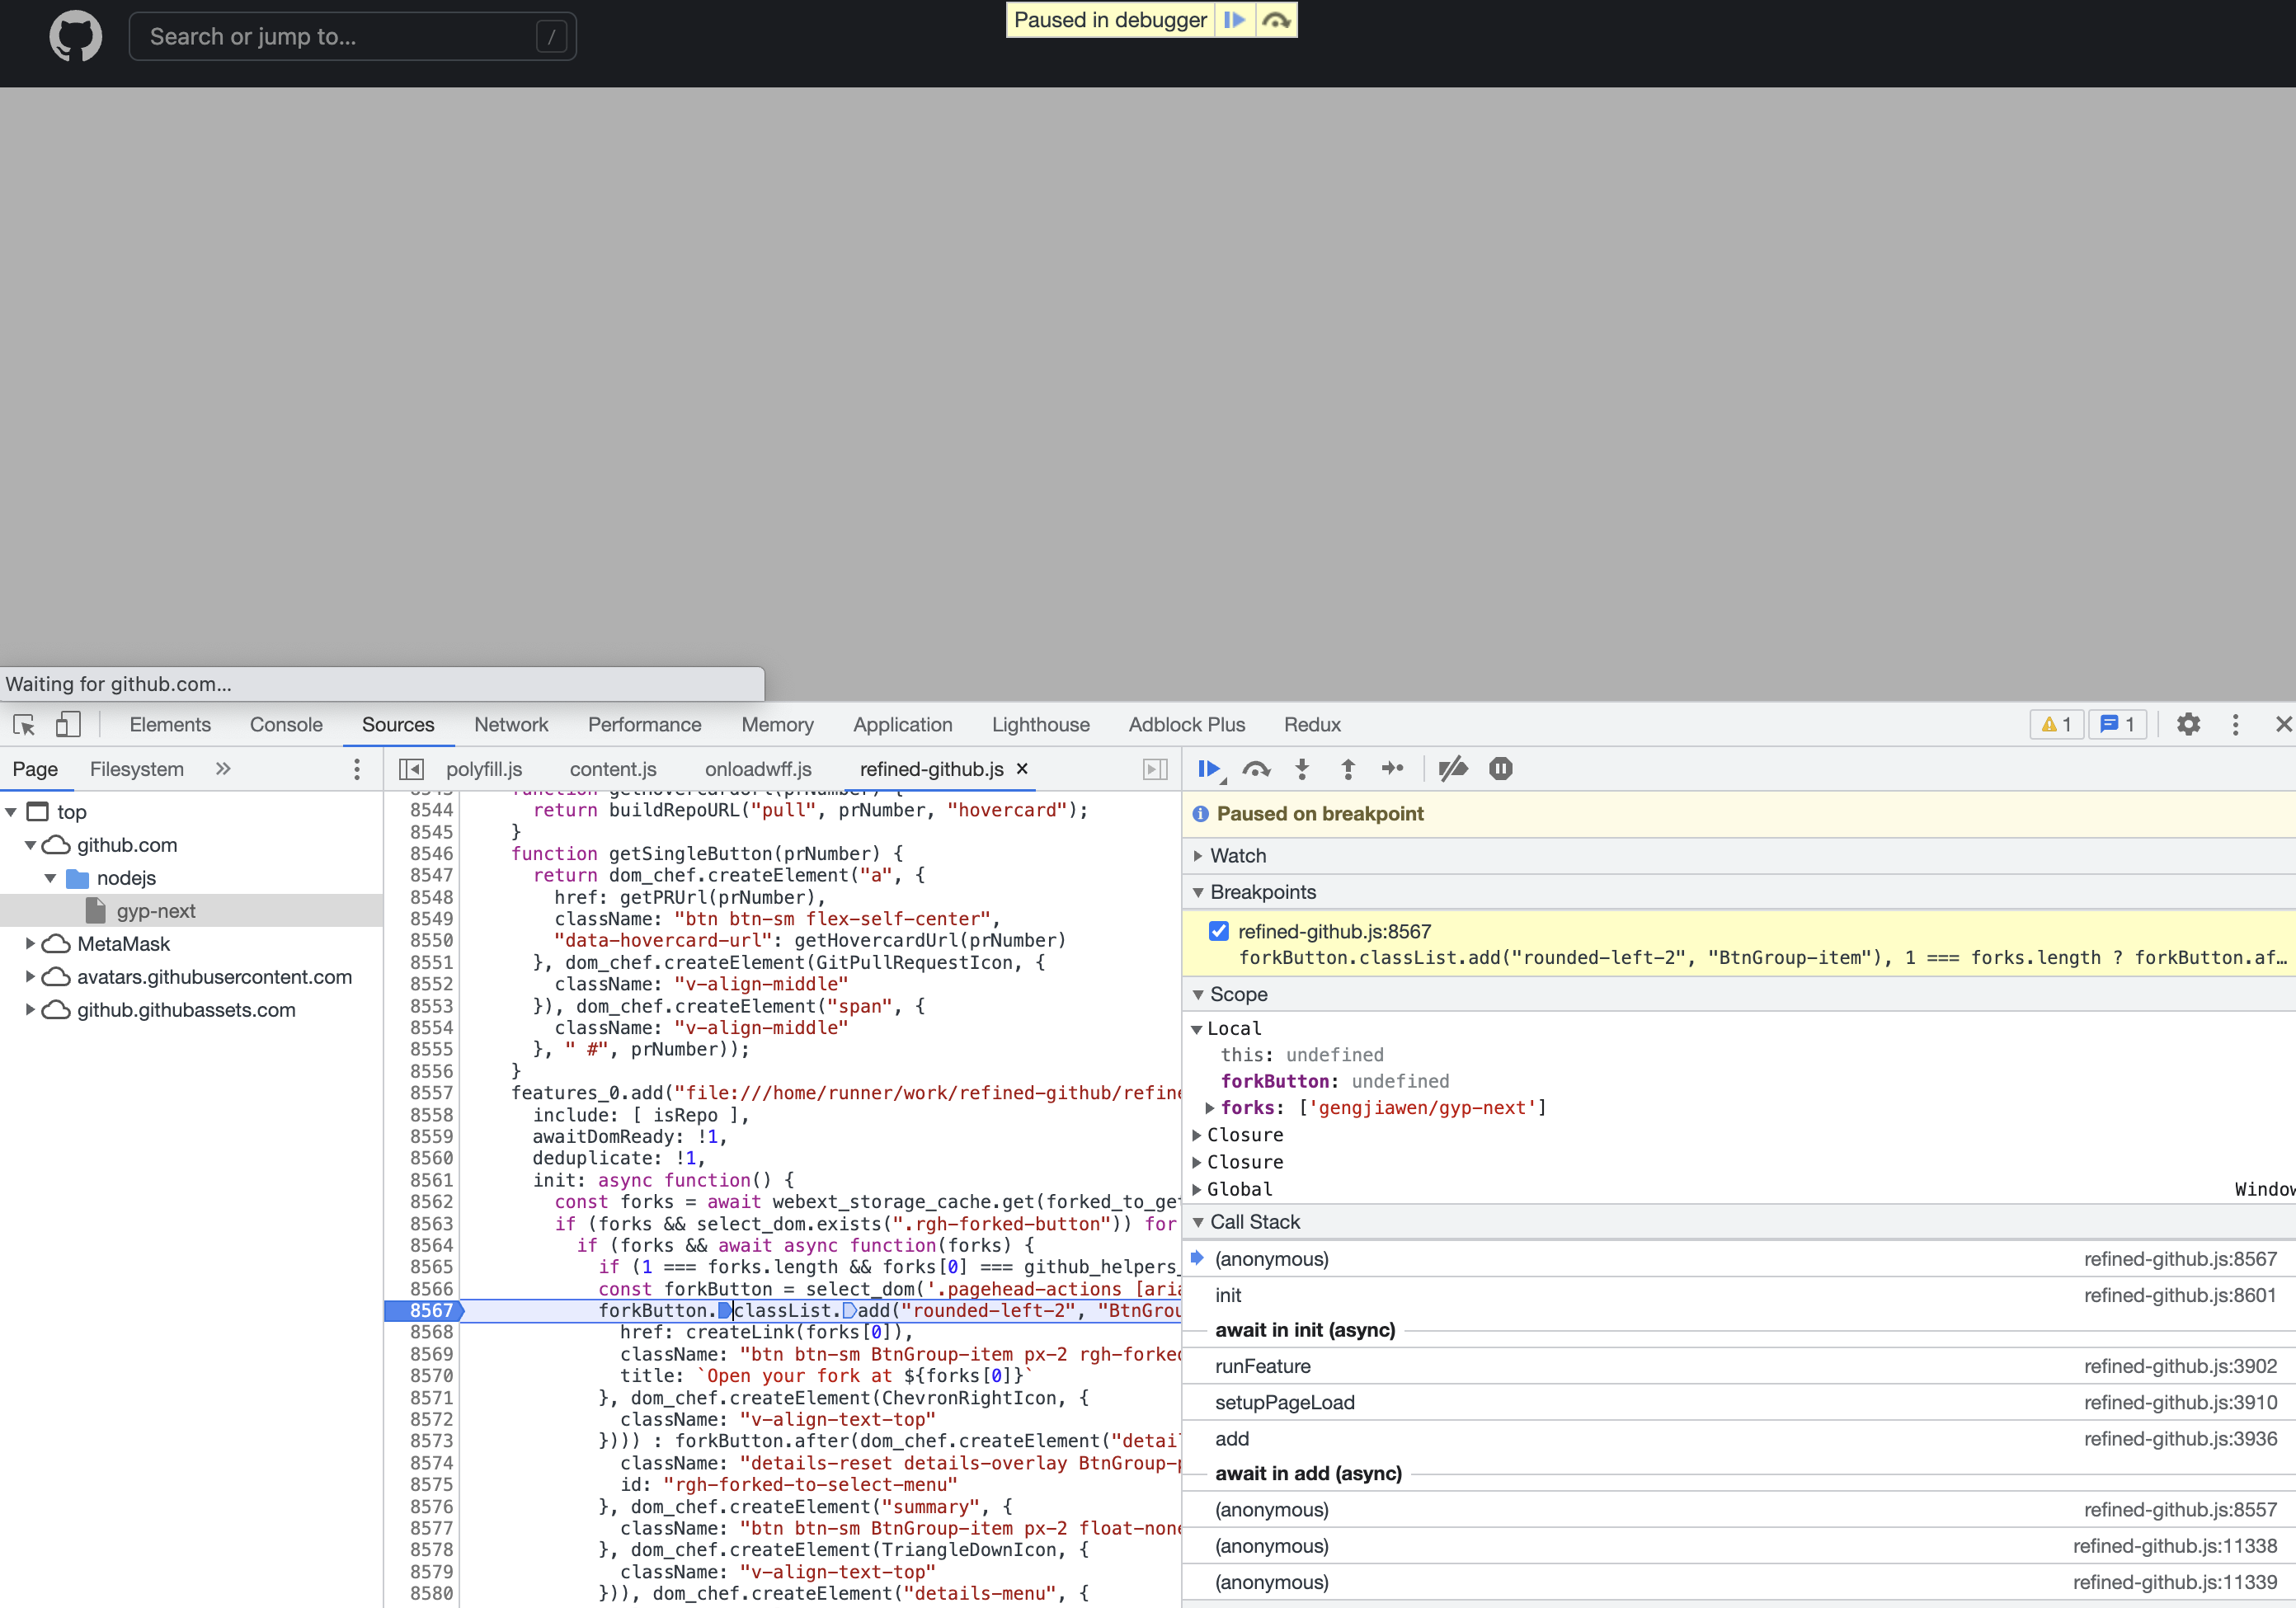Uncheck the breakpoint at refined-github.js:8567
2296x1608 pixels.
[1218, 930]
